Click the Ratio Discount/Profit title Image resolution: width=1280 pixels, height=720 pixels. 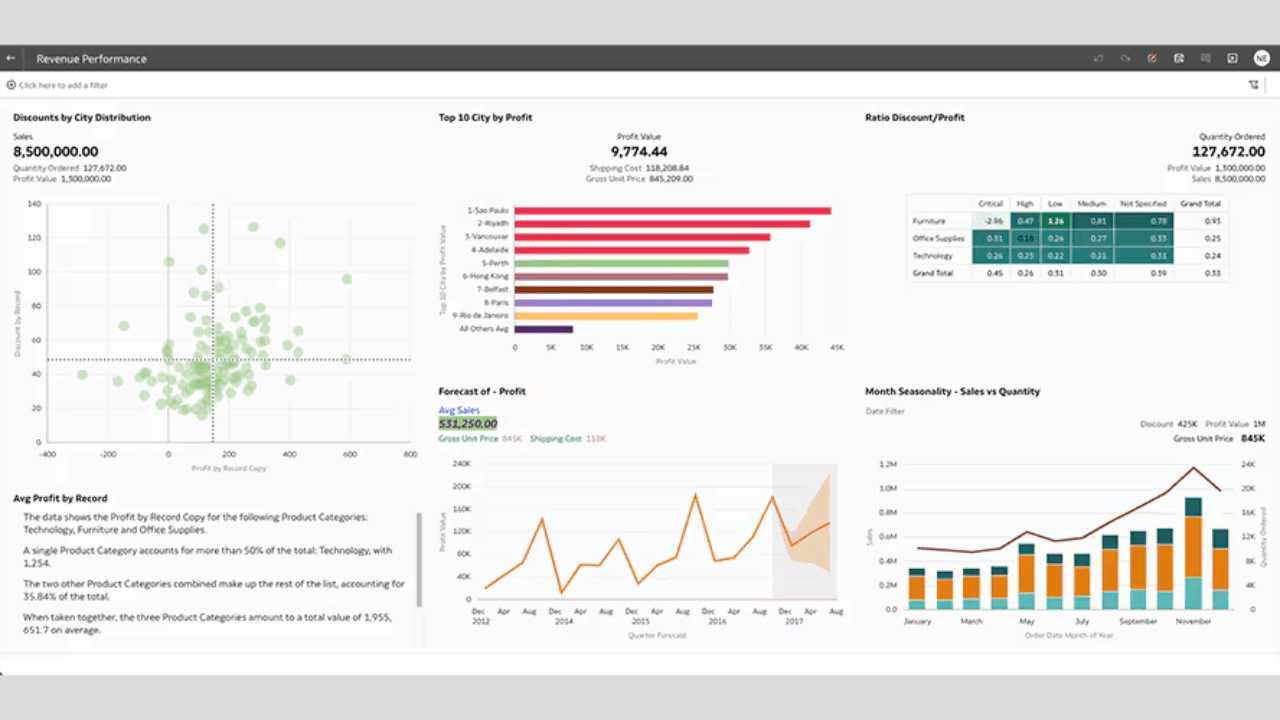[914, 117]
